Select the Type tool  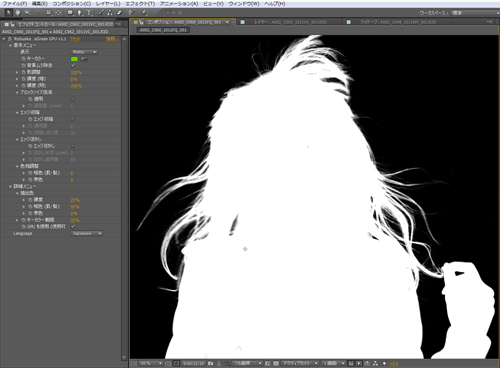click(89, 13)
